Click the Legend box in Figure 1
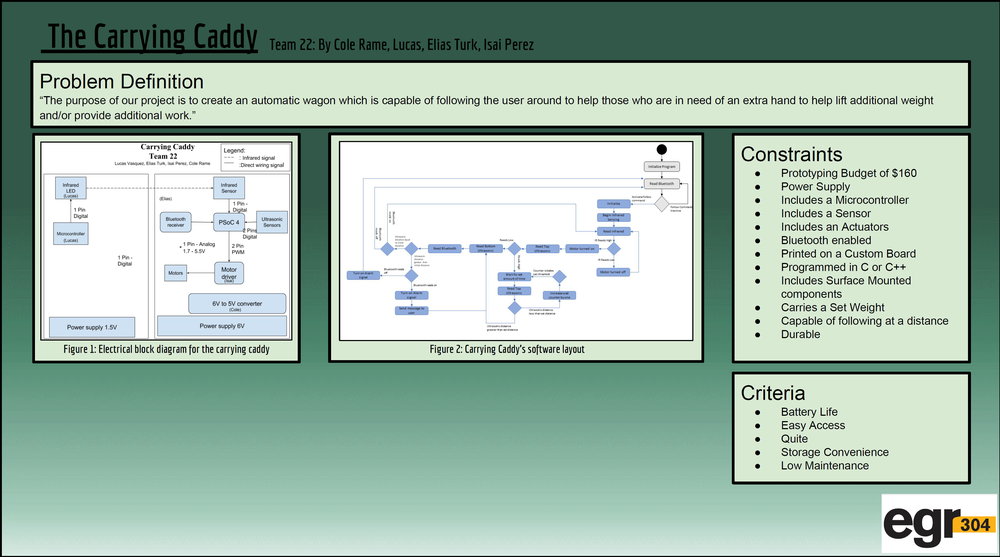The image size is (1000, 557). (255, 157)
